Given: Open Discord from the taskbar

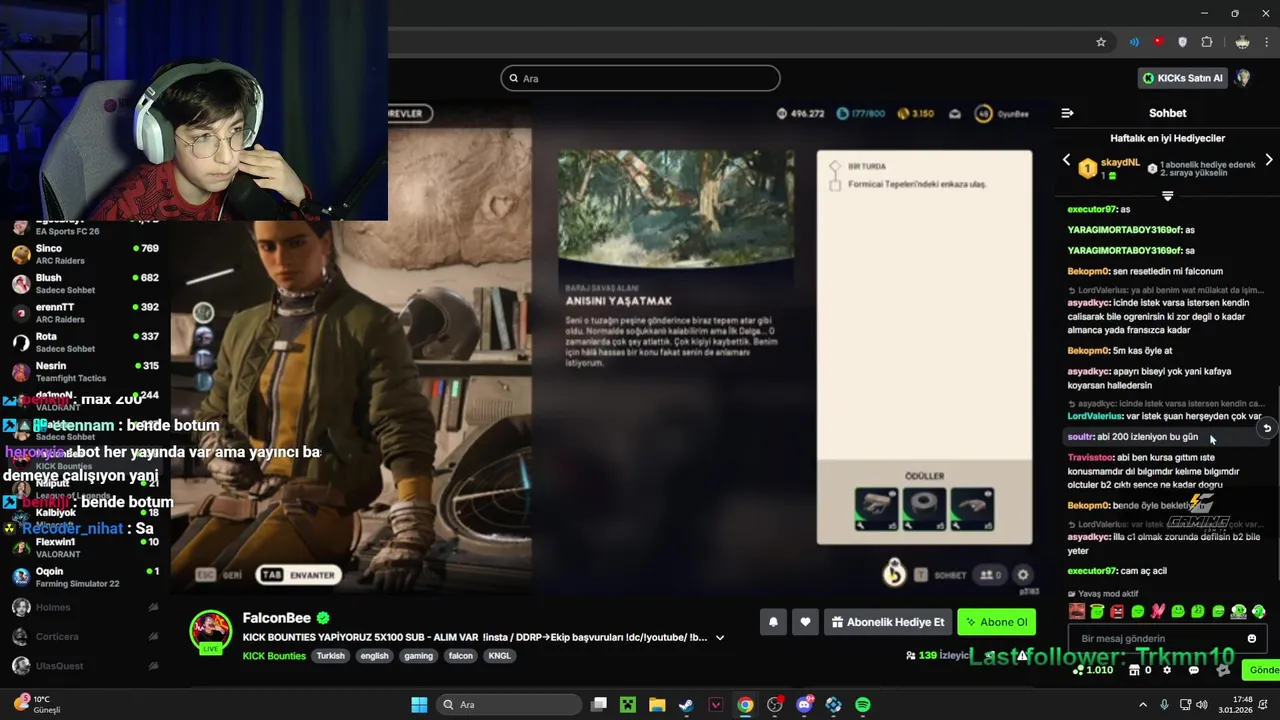Looking at the screenshot, I should 804,705.
